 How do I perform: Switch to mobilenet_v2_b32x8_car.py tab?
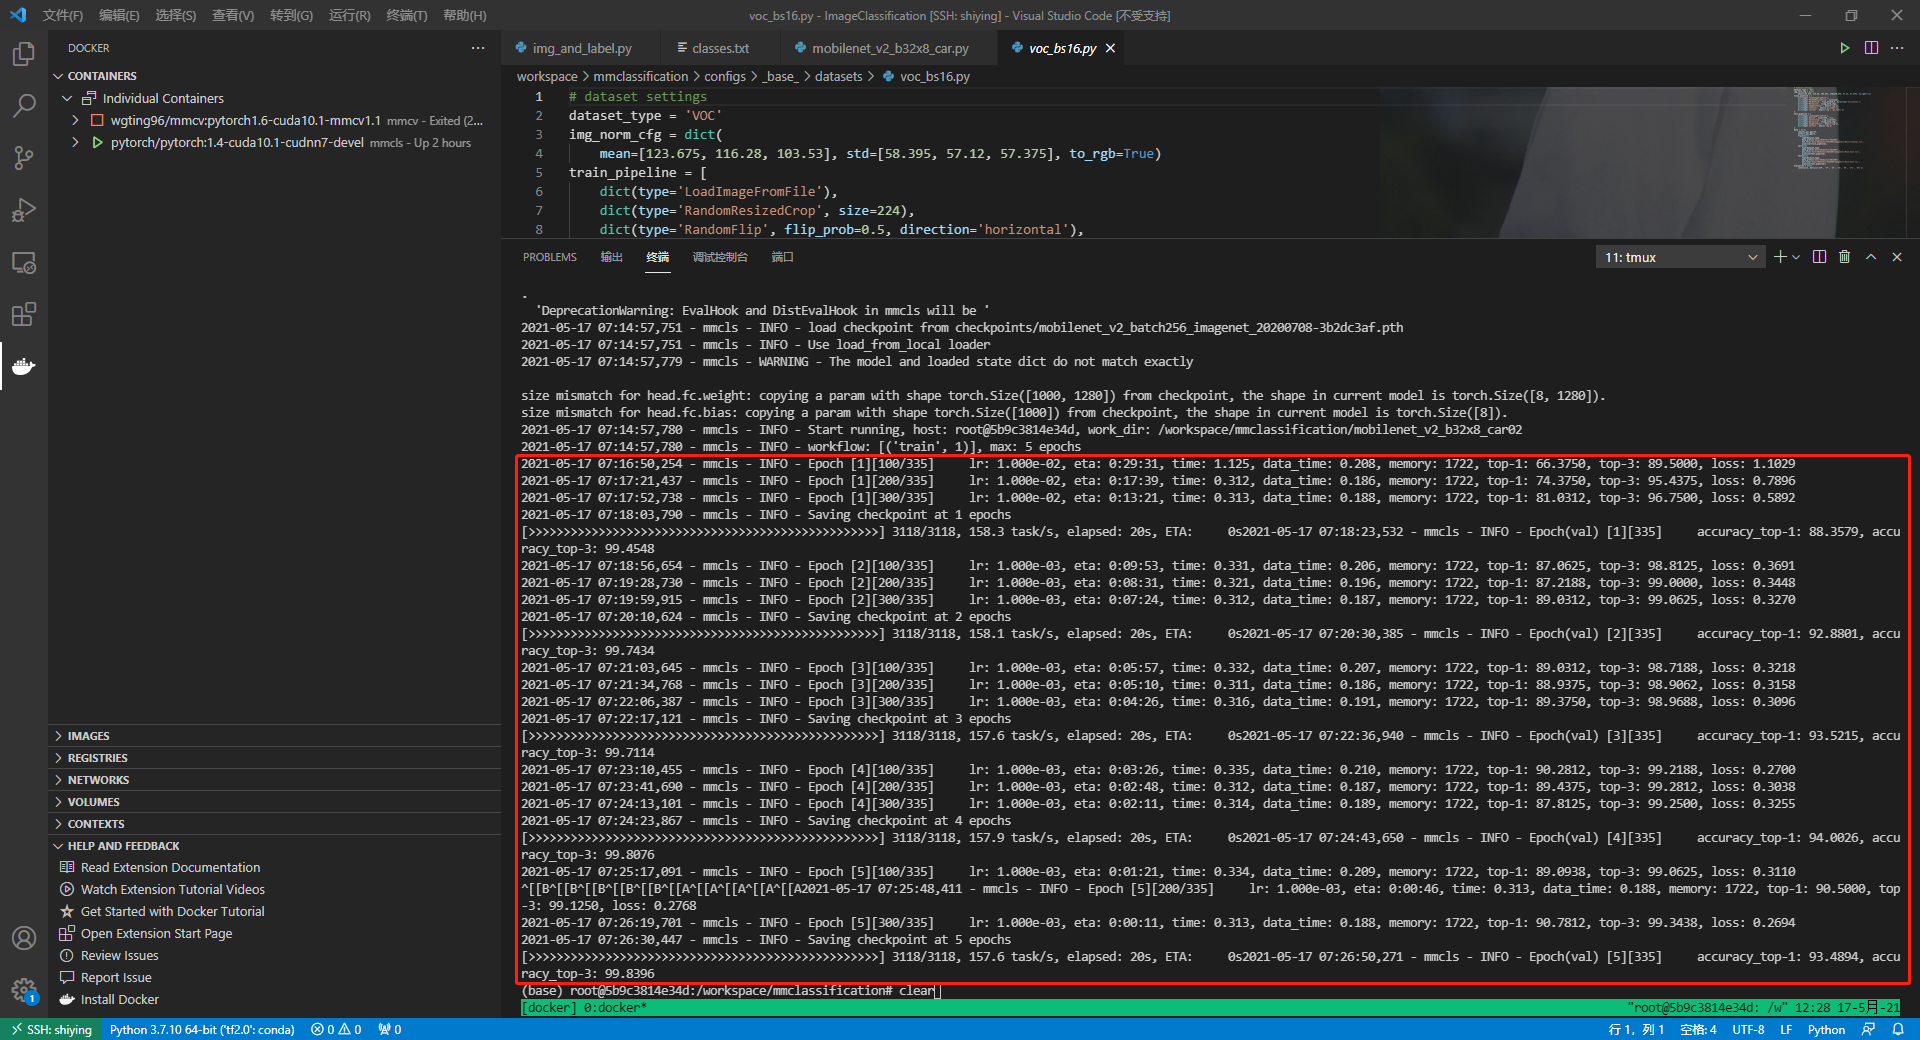click(889, 48)
